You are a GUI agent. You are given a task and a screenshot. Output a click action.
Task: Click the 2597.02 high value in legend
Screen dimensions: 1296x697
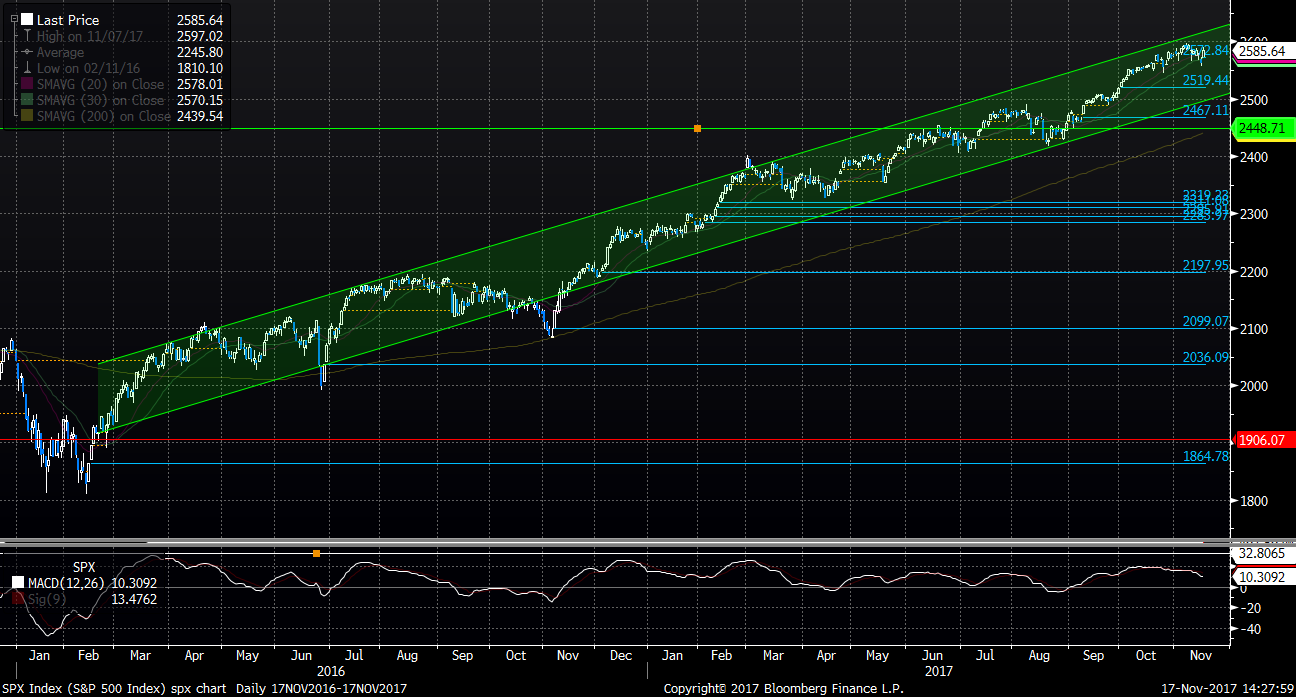[198, 36]
